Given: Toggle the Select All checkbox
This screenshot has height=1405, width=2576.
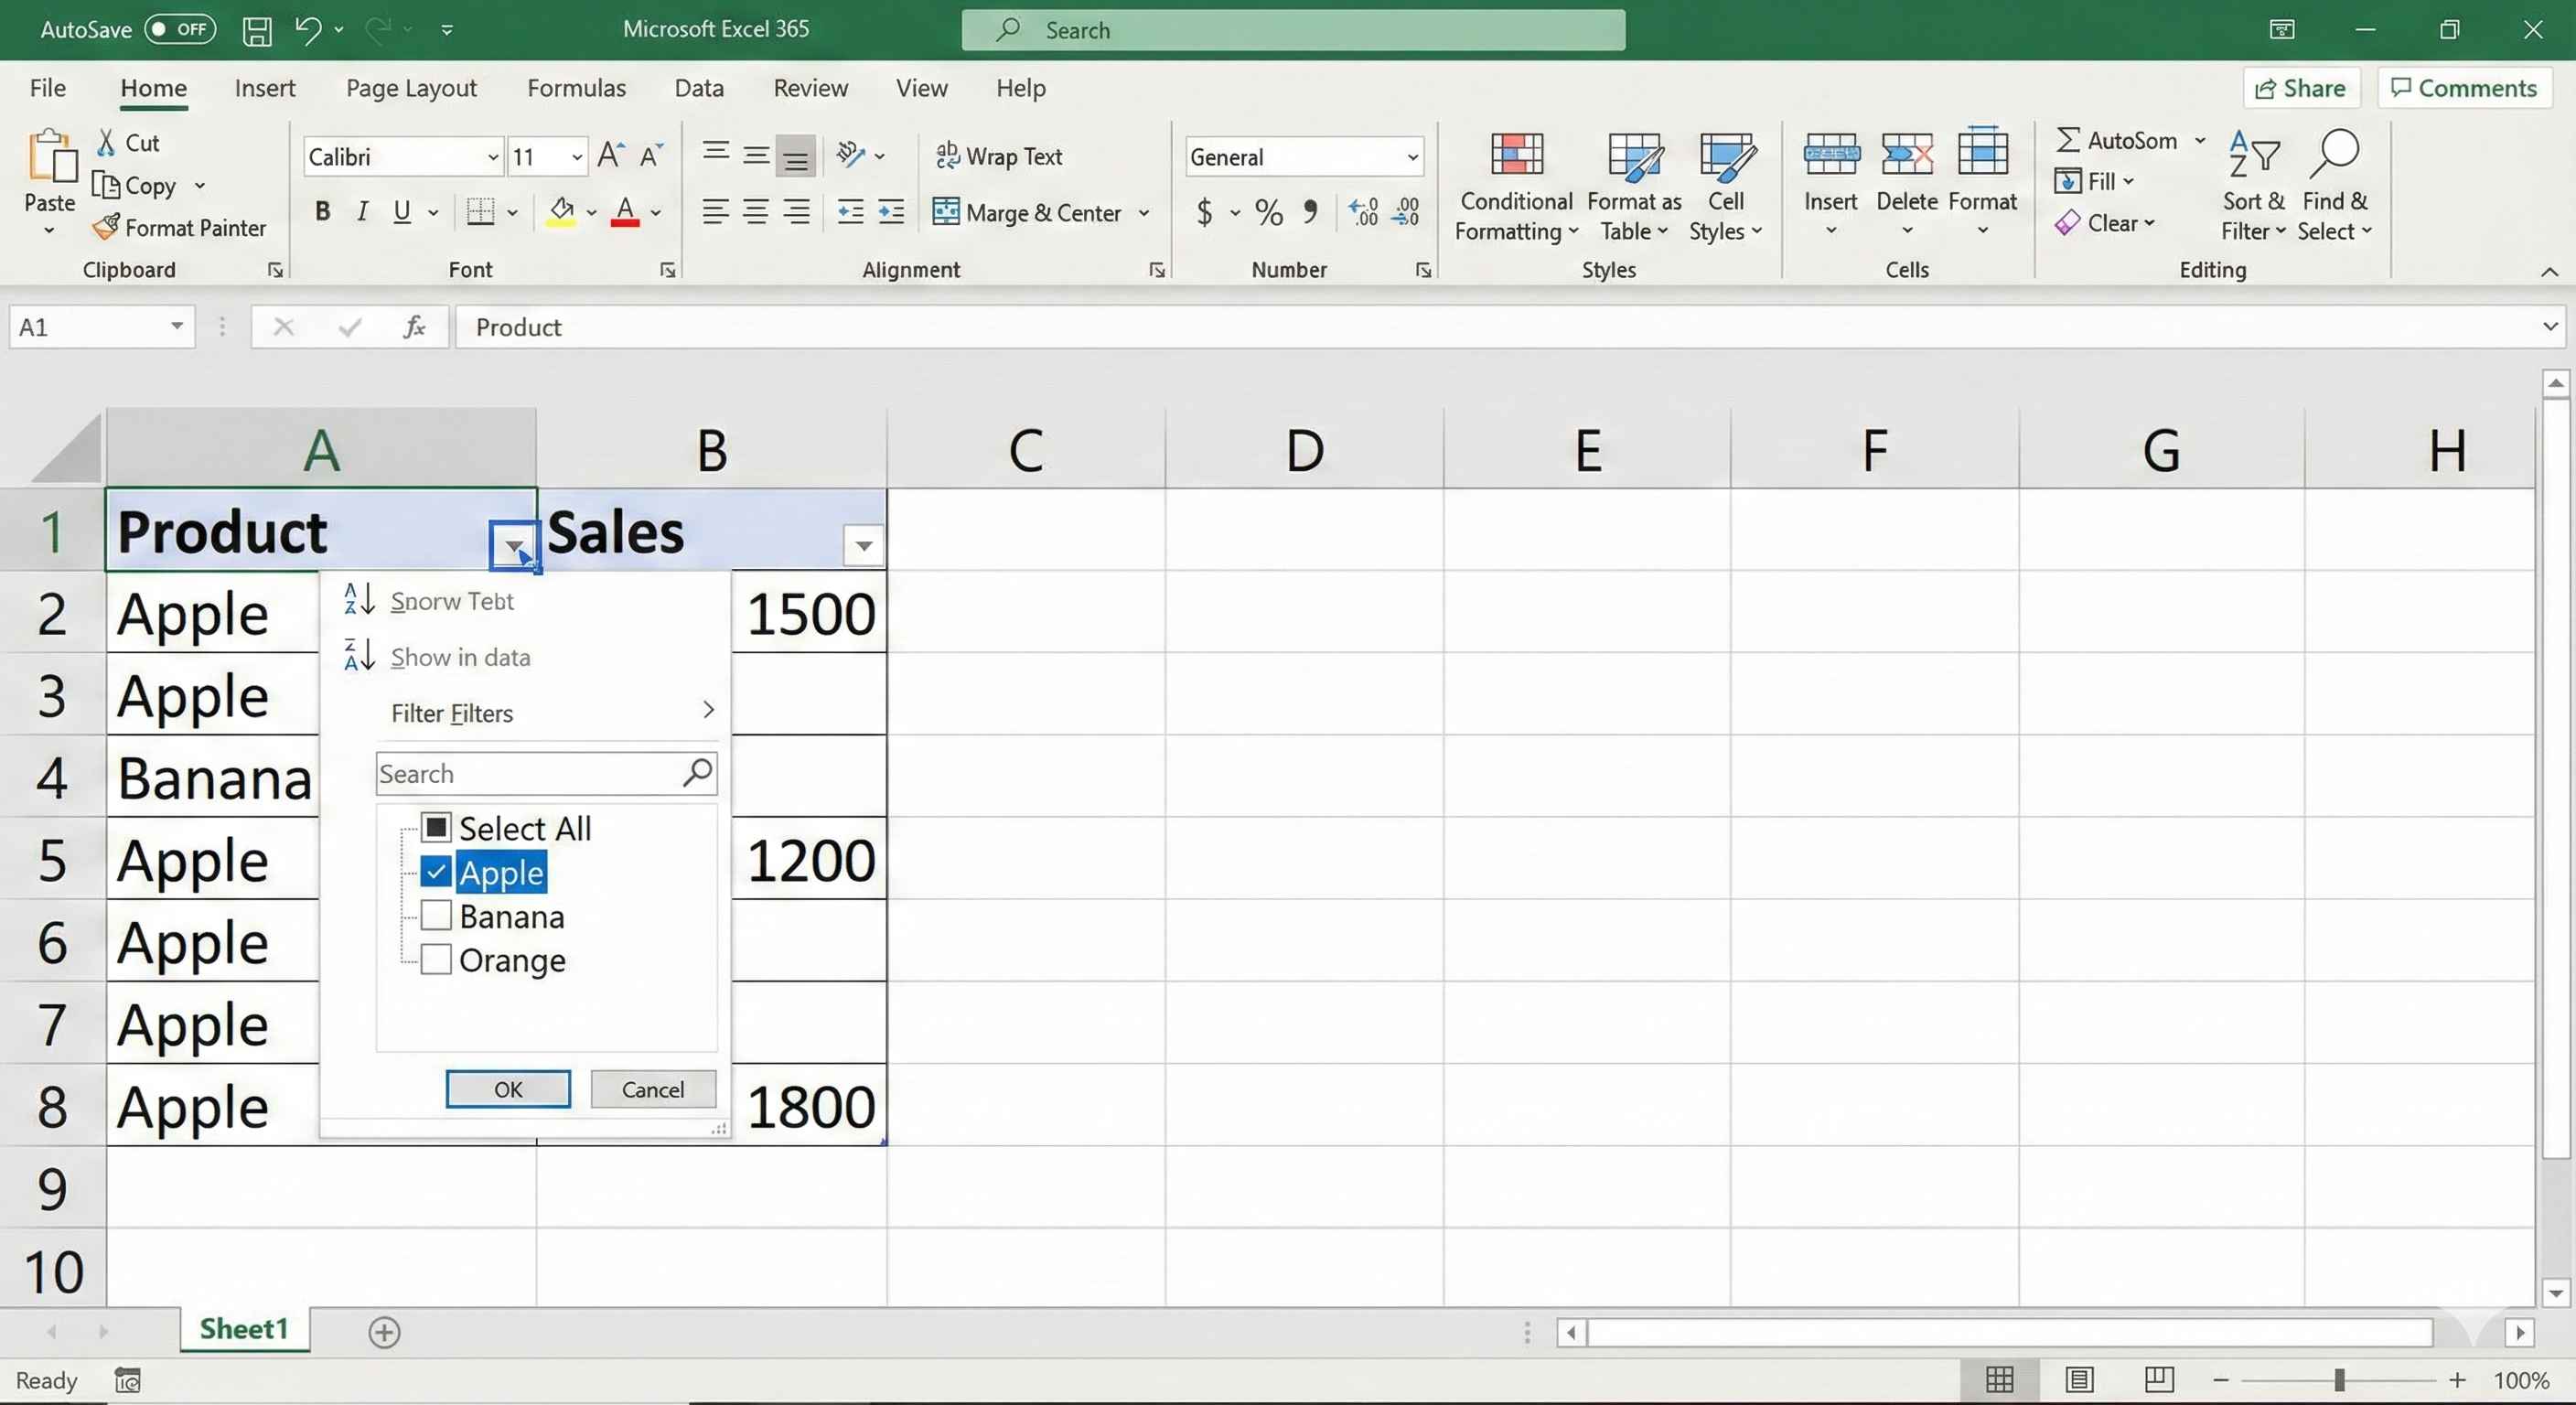Looking at the screenshot, I should [436, 827].
